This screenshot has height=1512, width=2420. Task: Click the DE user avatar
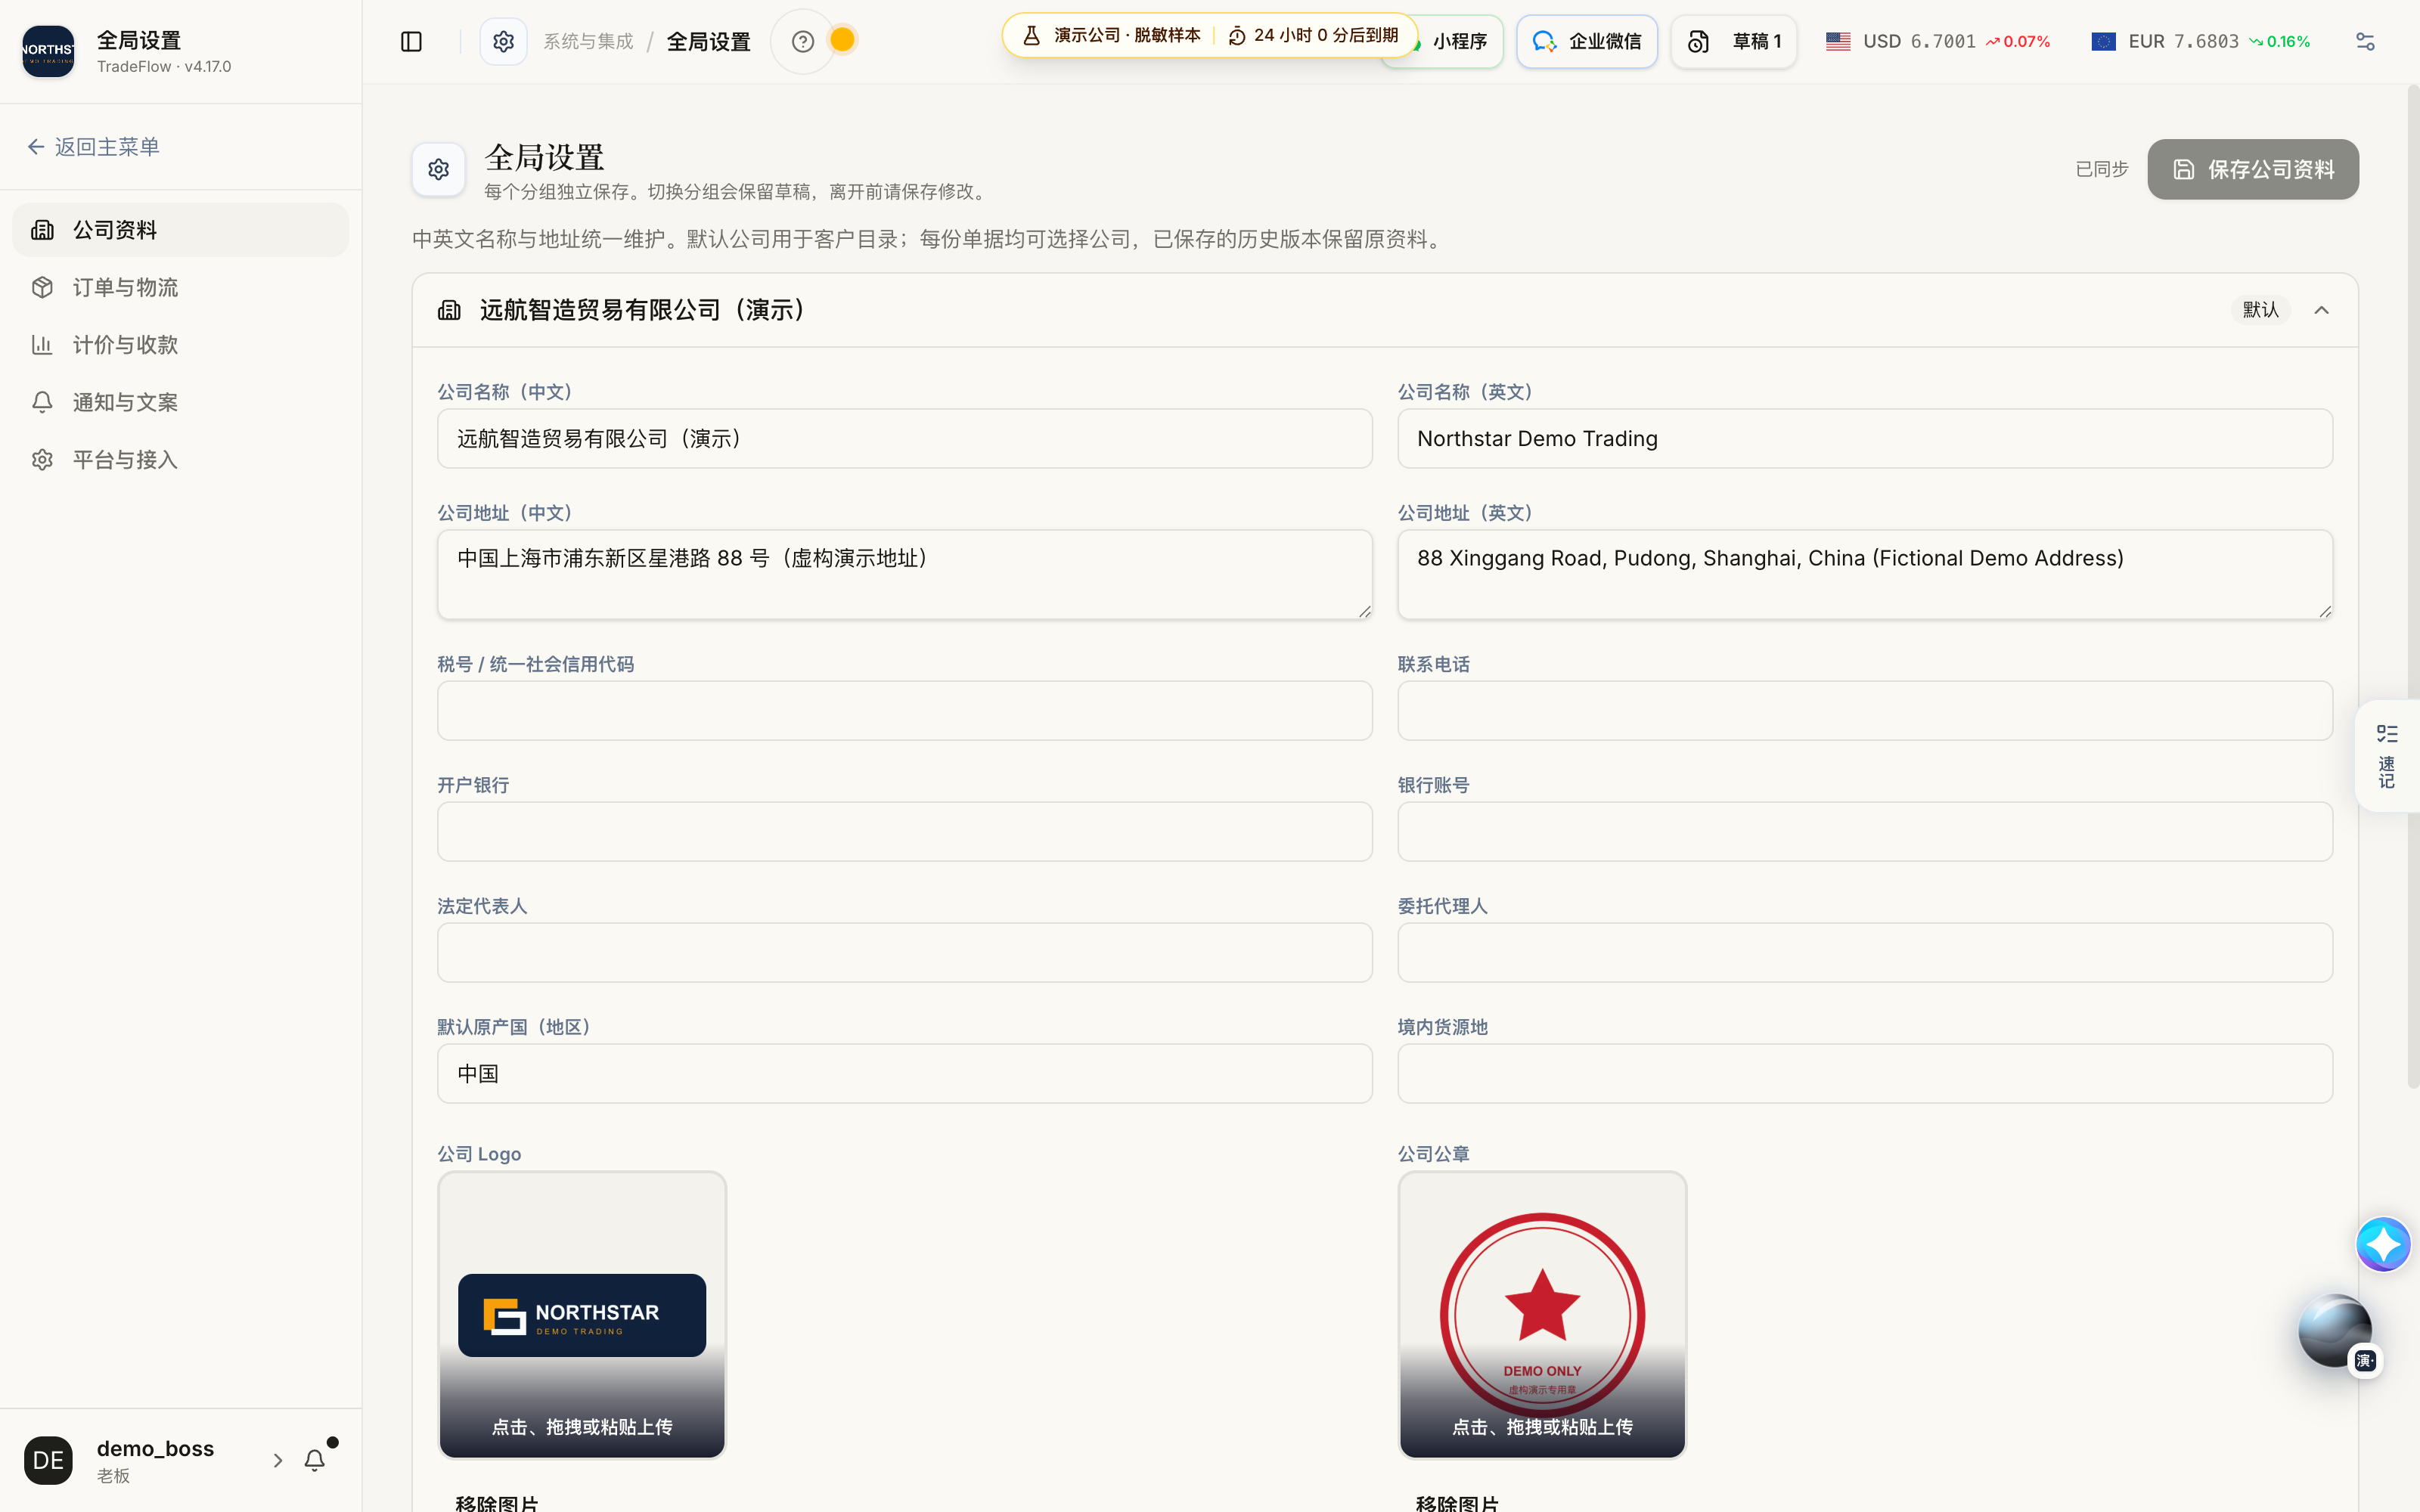click(48, 1460)
